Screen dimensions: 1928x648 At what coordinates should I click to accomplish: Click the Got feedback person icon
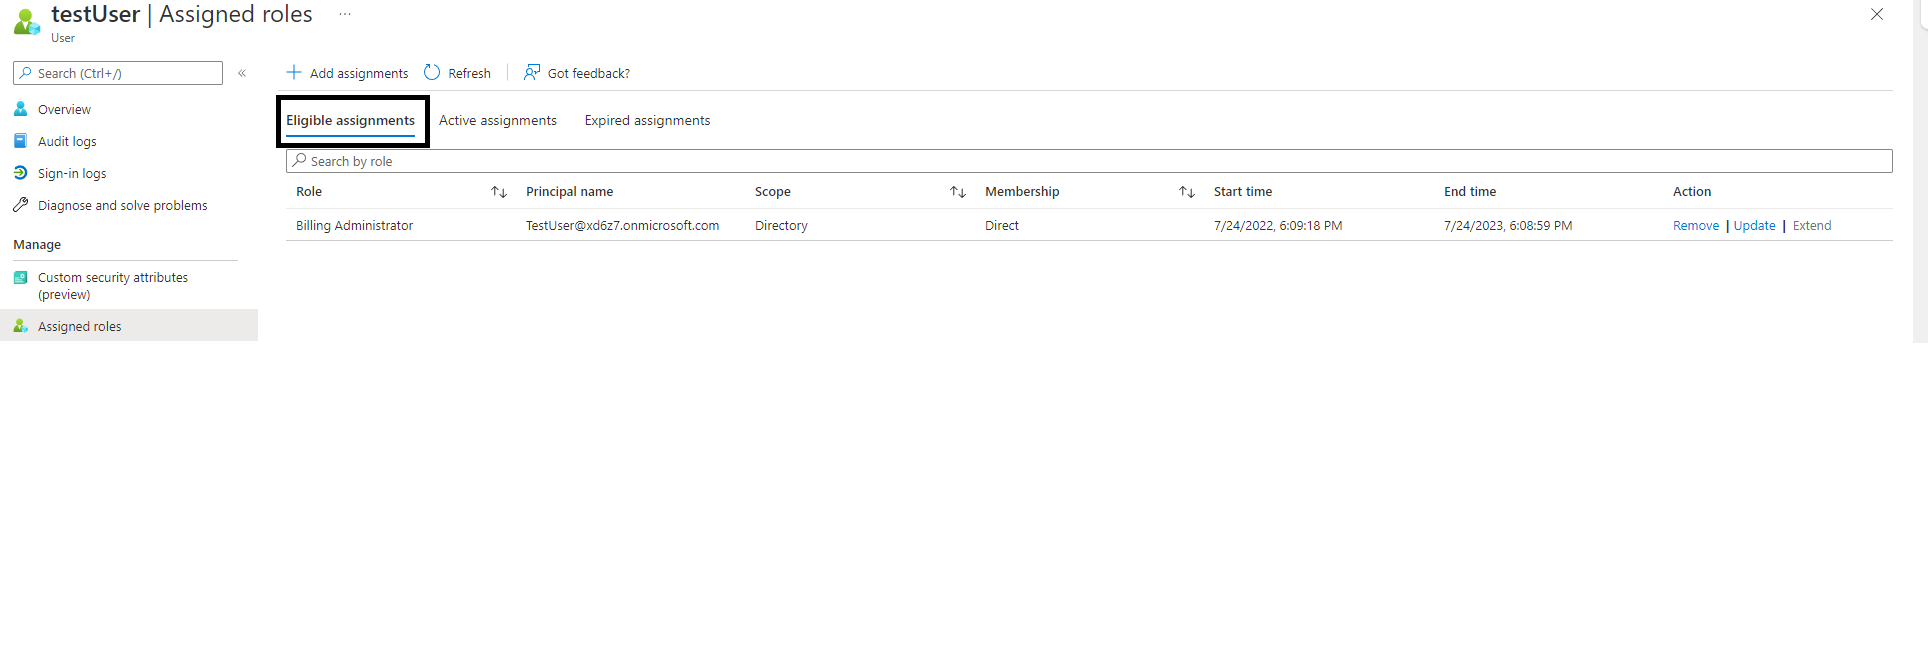[x=532, y=72]
